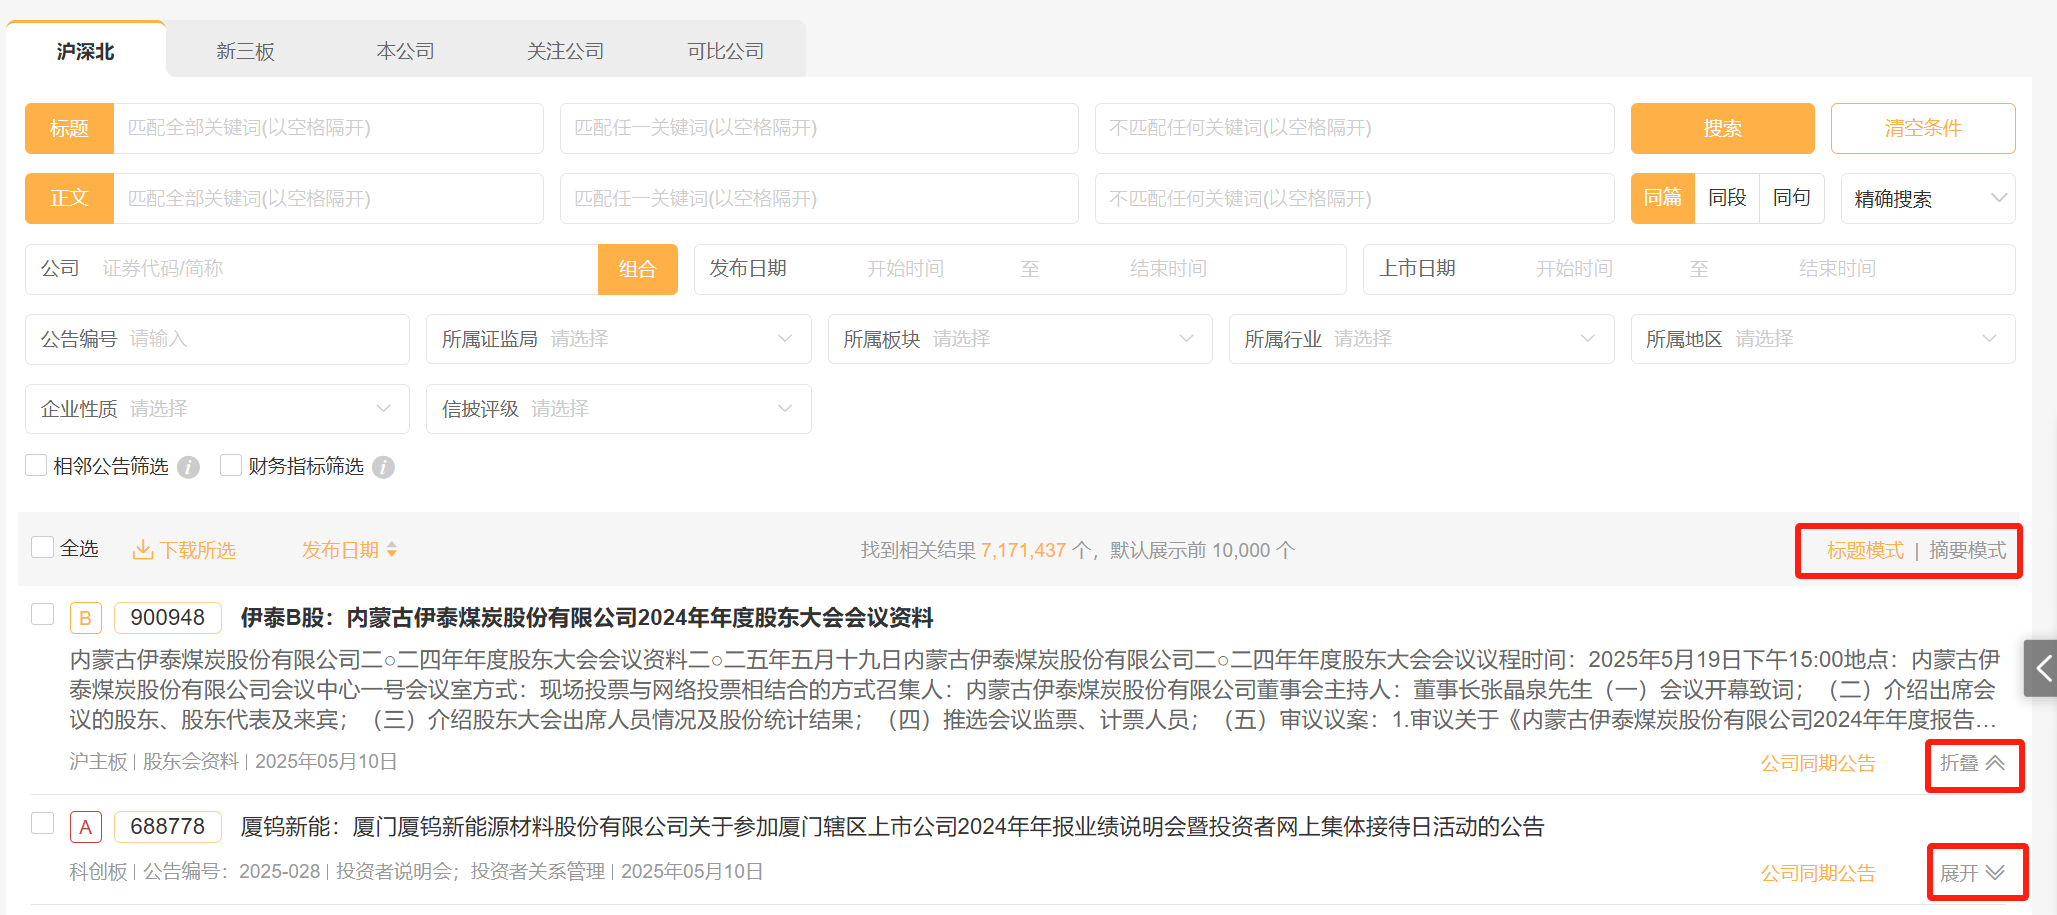Click the 标题 label button
The width and height of the screenshot is (2057, 915).
coord(69,128)
